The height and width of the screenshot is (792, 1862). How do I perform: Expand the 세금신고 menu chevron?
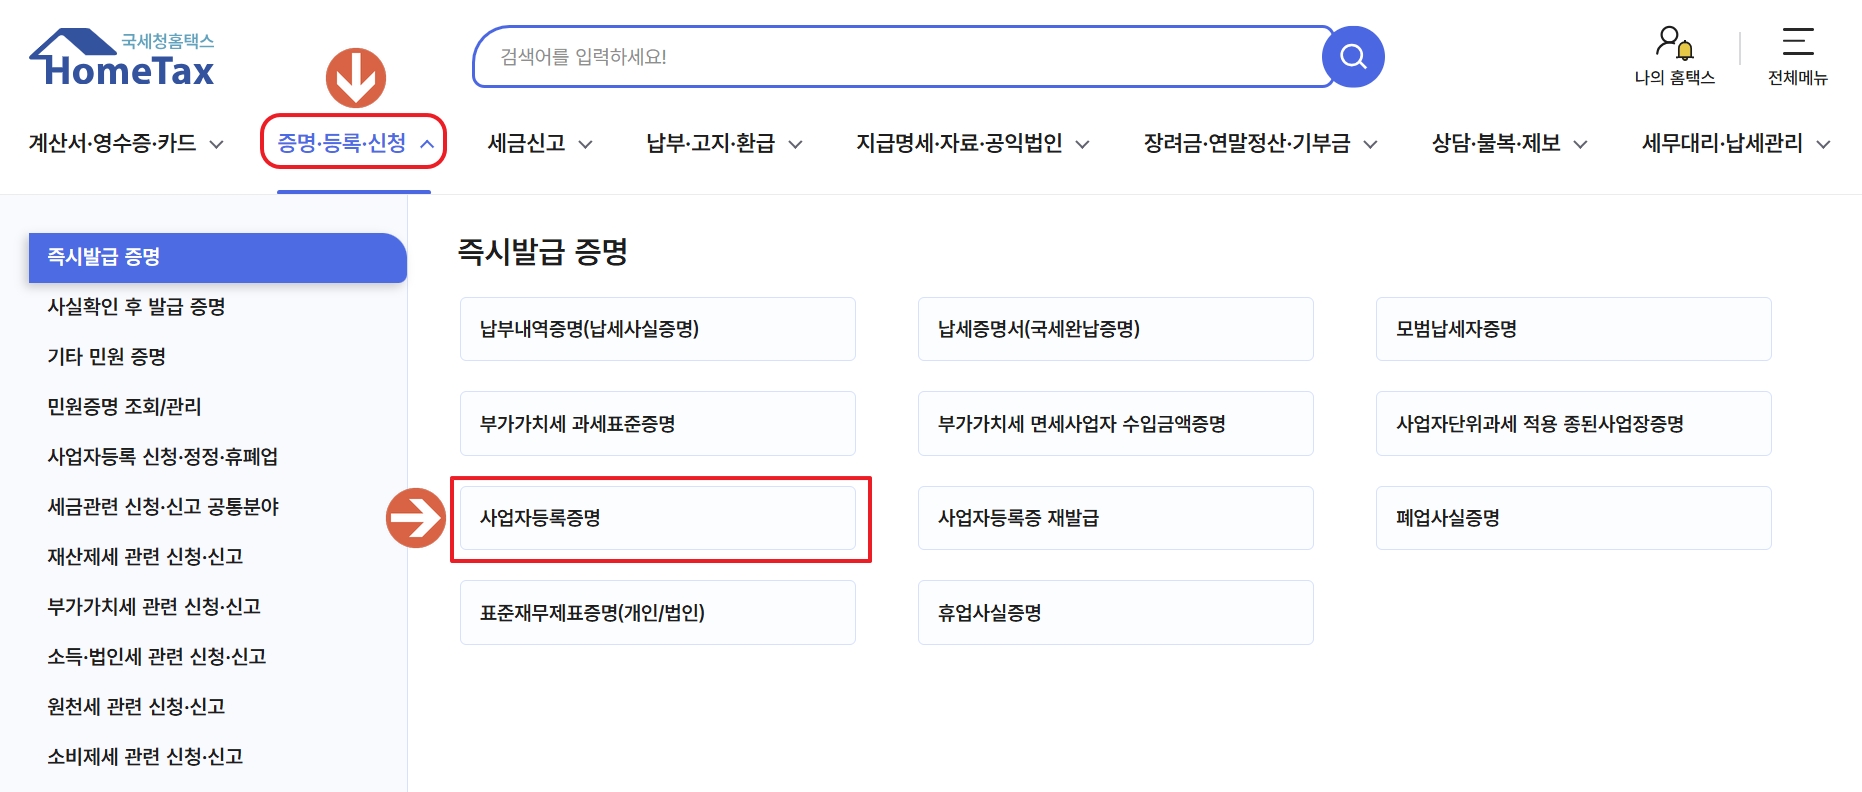(x=586, y=144)
